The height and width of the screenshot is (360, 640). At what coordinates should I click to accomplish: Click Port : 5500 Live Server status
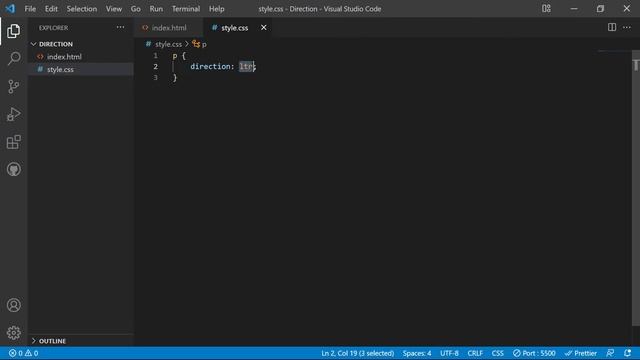click(534, 353)
